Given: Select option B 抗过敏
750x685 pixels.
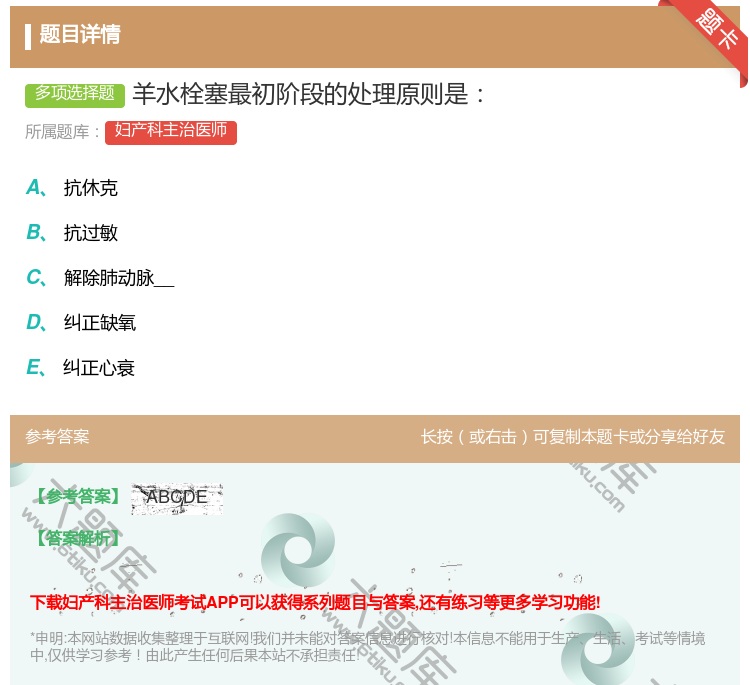Looking at the screenshot, I should click(72, 232).
